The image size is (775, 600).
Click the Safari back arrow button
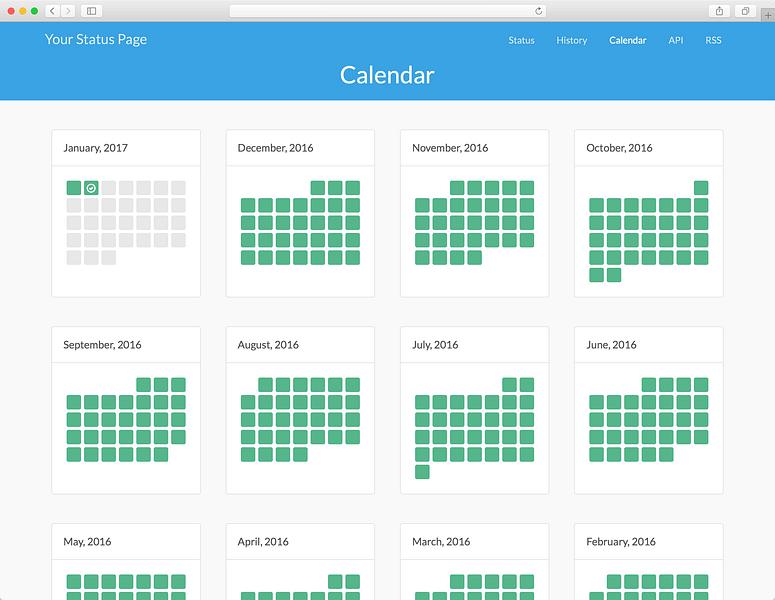coord(52,11)
